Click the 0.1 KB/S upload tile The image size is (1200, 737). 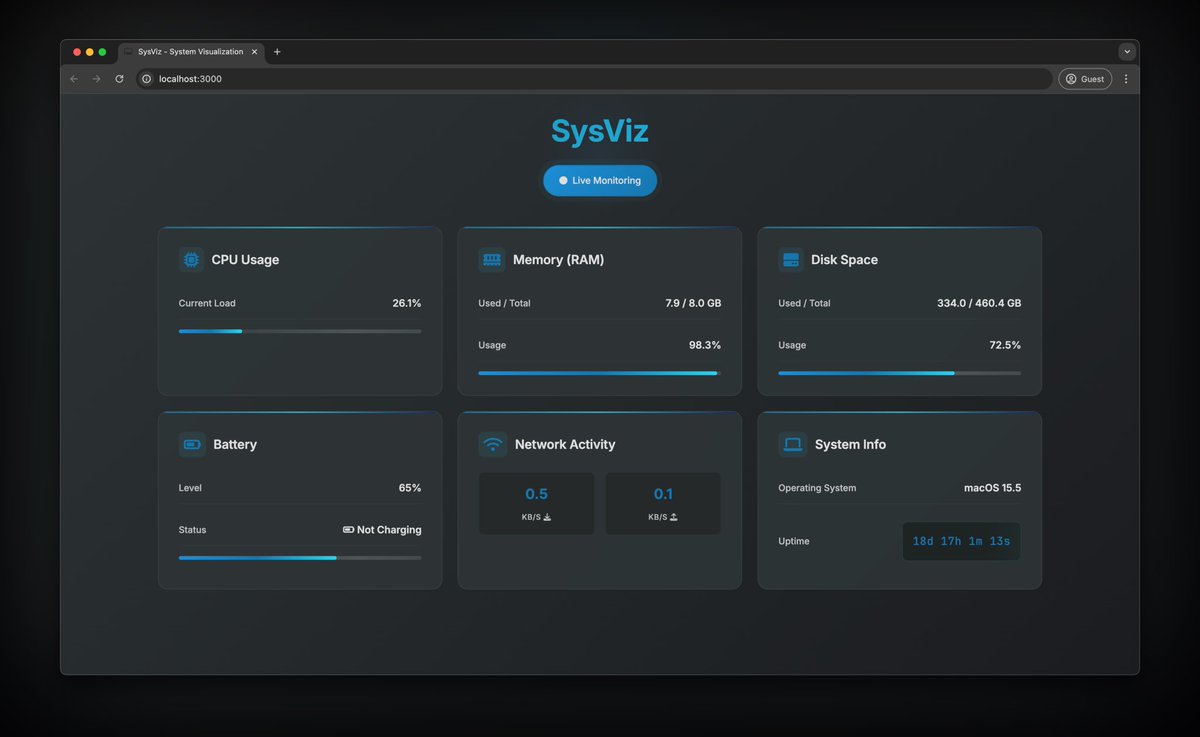coord(663,504)
